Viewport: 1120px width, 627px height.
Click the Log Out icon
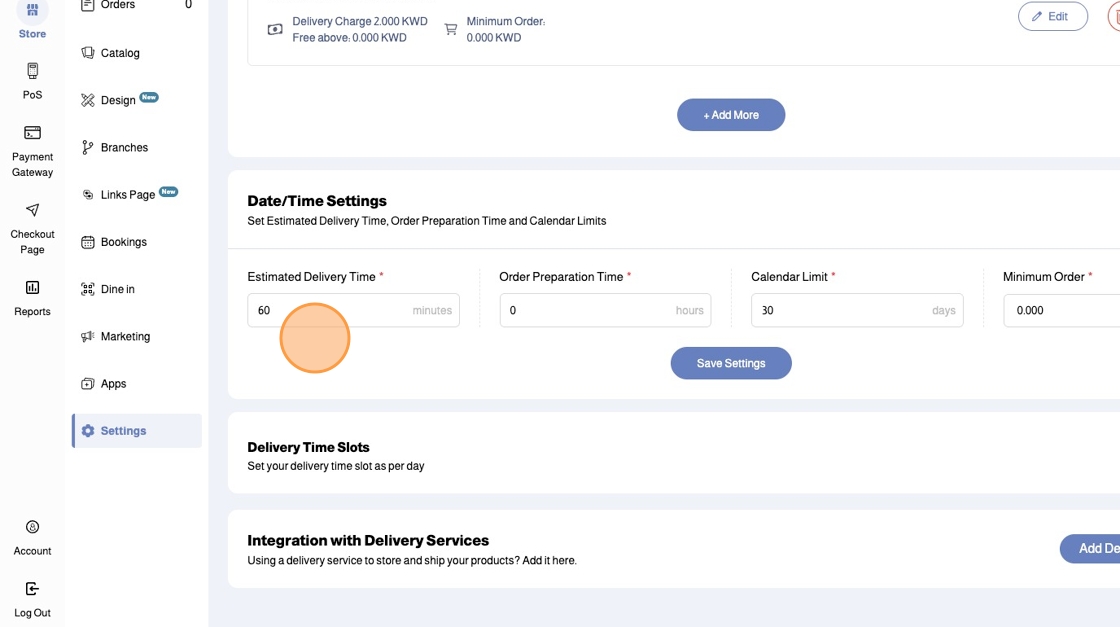coord(32,589)
